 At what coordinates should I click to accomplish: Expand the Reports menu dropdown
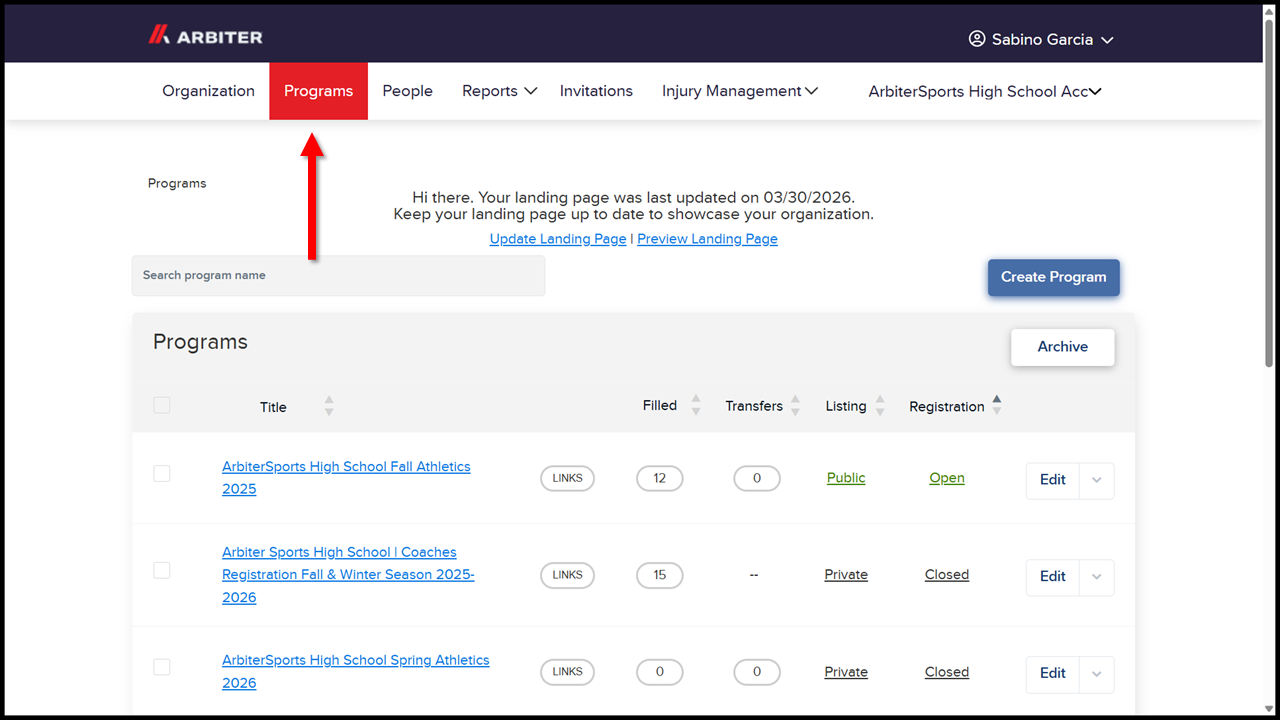click(499, 91)
